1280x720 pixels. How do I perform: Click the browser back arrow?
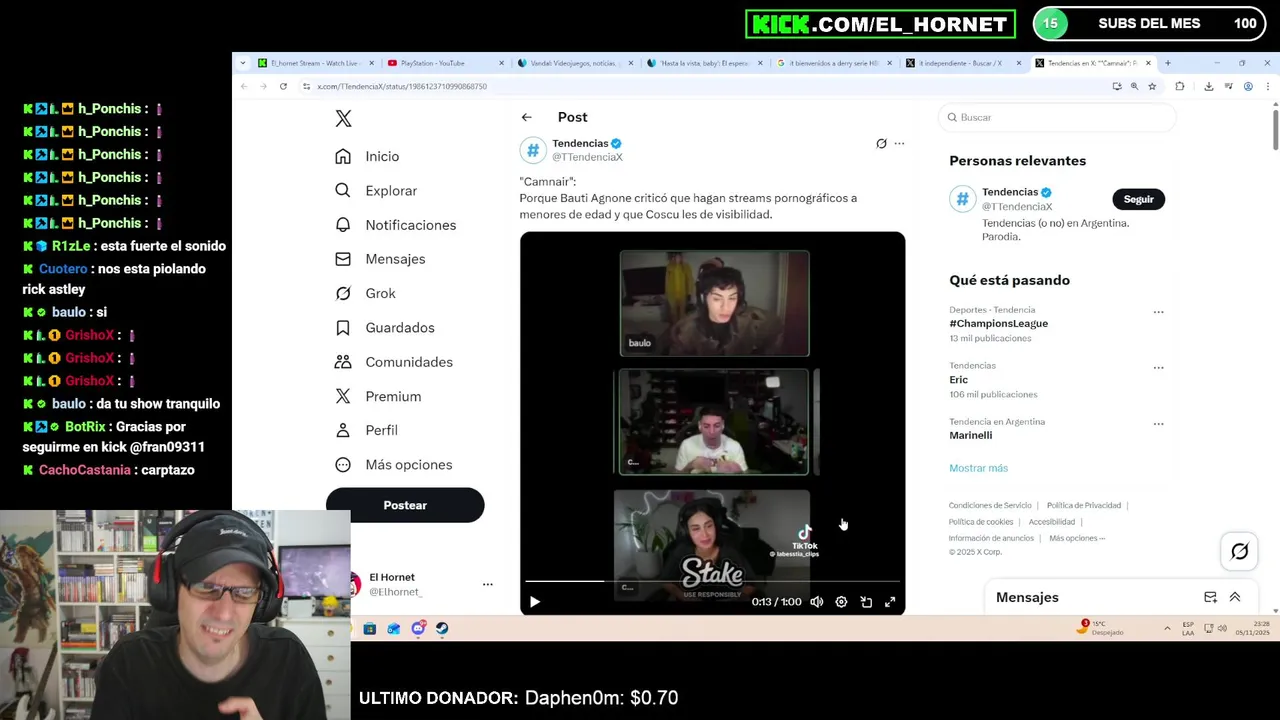244,86
